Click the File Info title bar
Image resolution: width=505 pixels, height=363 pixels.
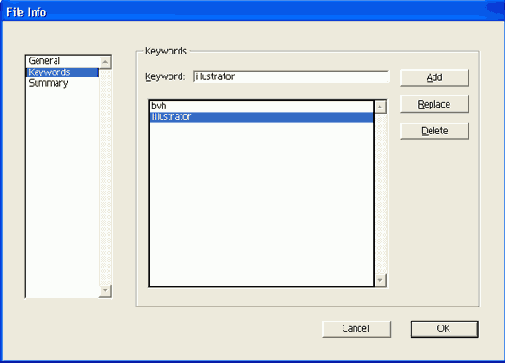coord(252,12)
